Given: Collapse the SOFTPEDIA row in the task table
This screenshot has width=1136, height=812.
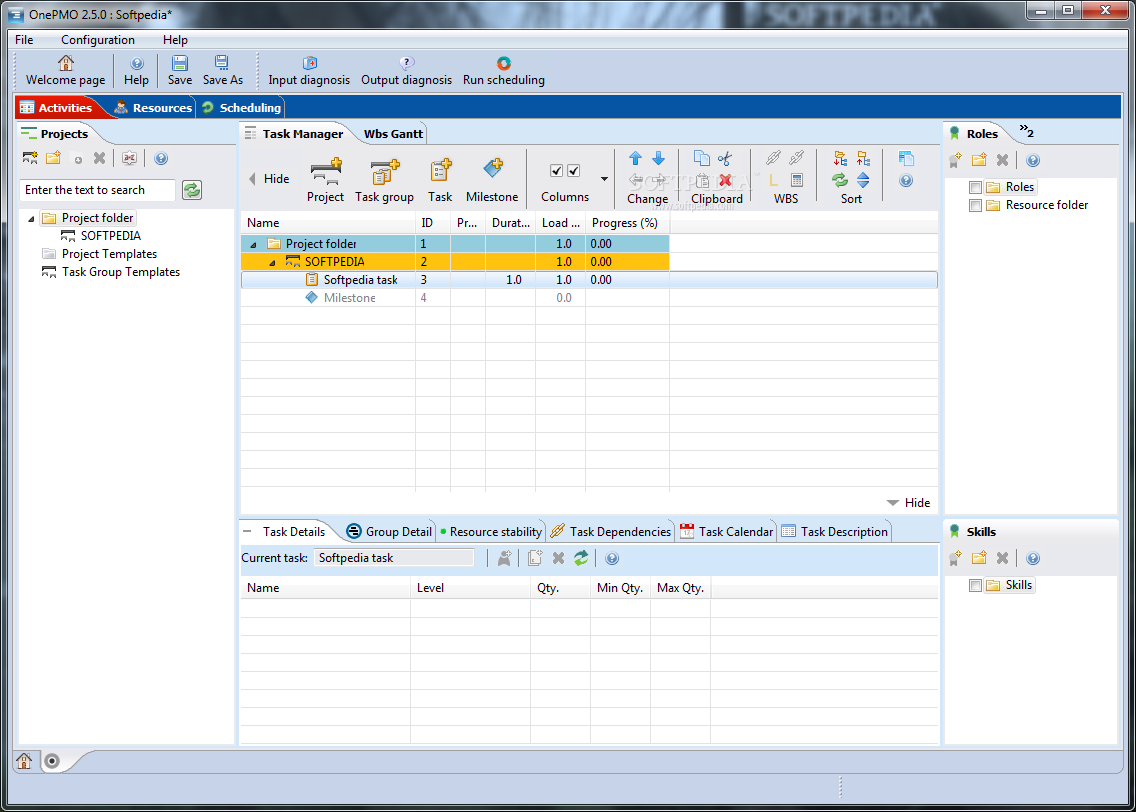Looking at the screenshot, I should [x=272, y=263].
